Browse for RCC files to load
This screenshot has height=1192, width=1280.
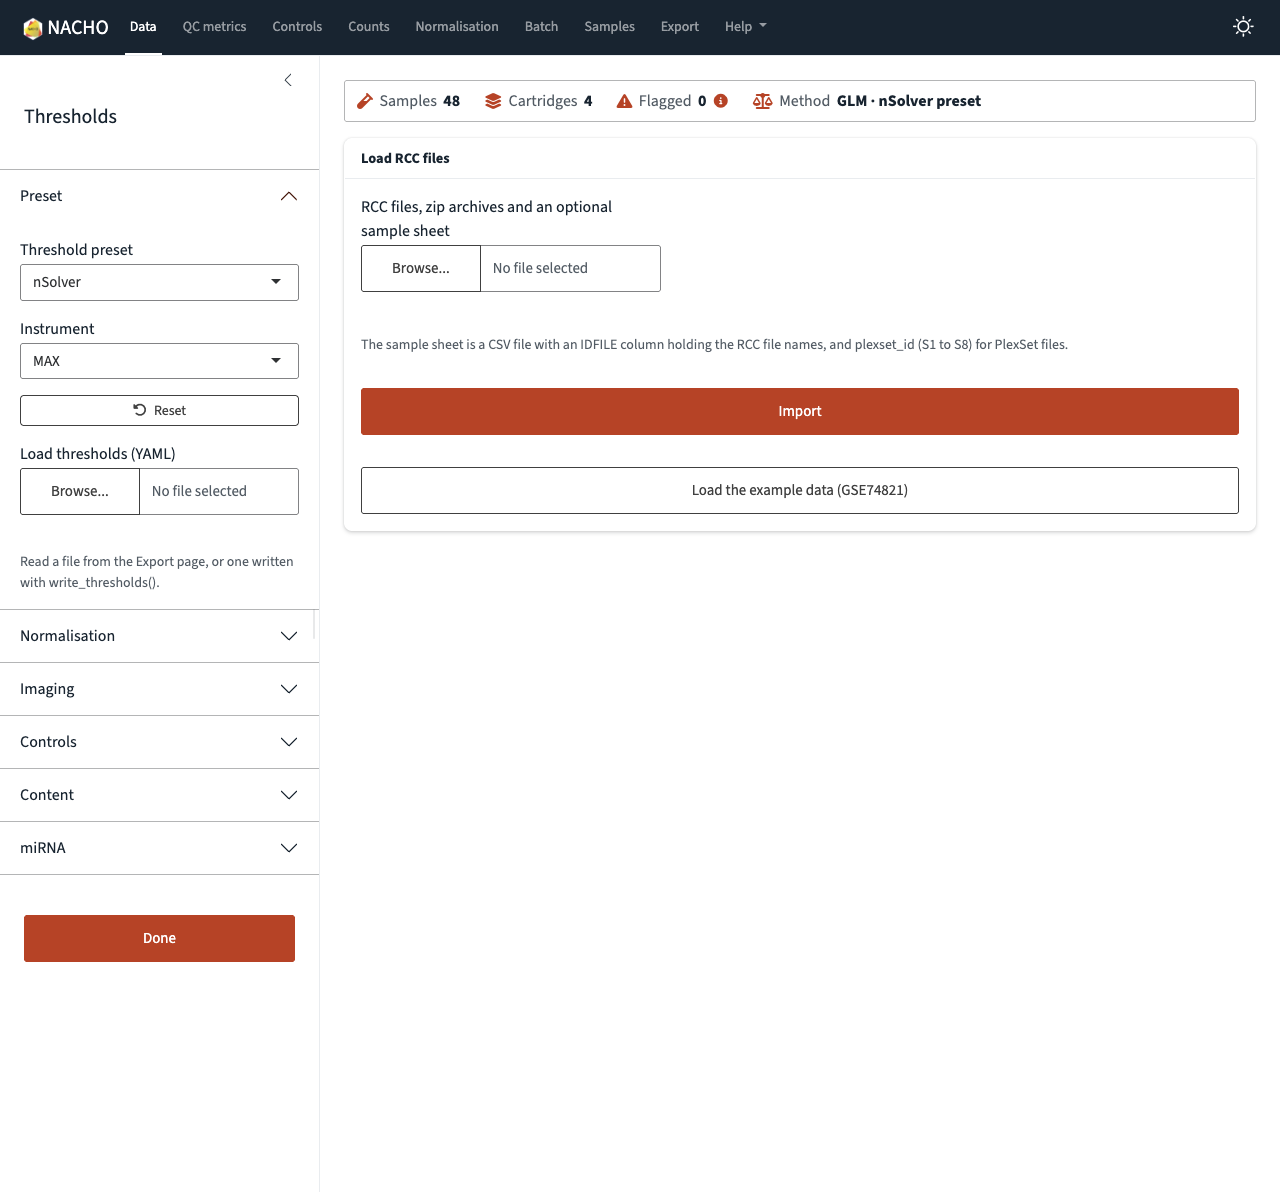click(421, 268)
